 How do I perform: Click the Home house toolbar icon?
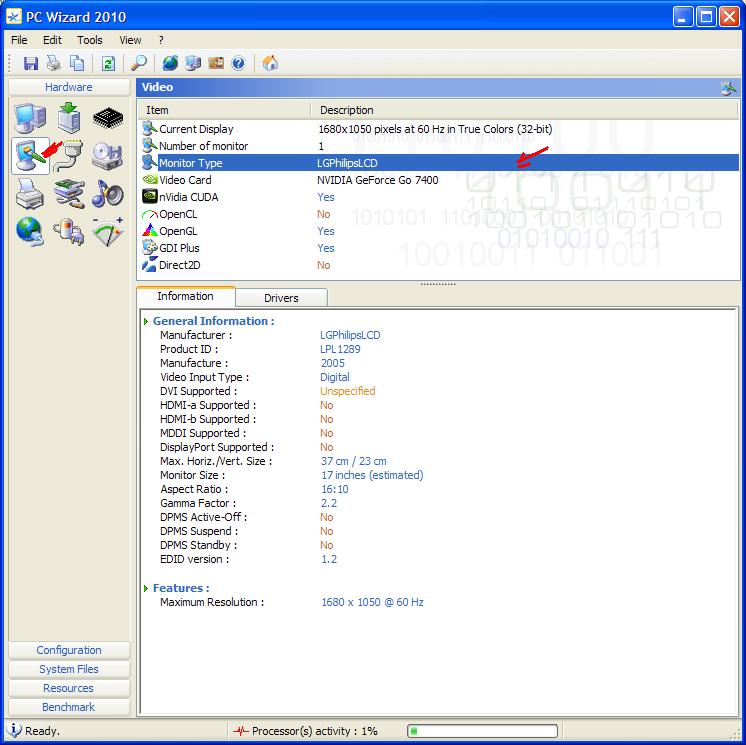[x=270, y=63]
